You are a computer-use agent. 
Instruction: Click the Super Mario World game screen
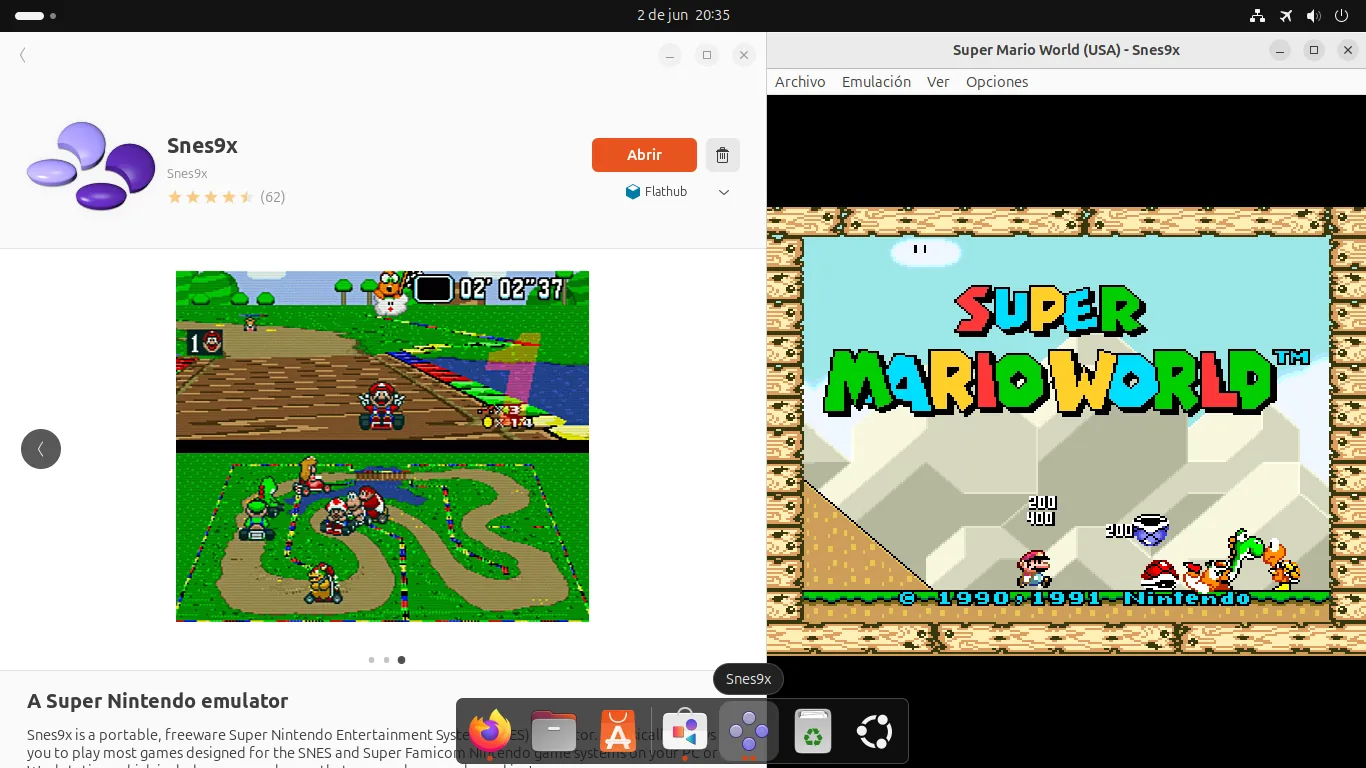pos(1066,431)
